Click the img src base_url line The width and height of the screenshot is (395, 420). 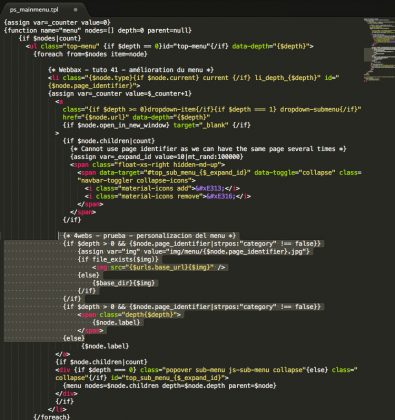[160, 267]
